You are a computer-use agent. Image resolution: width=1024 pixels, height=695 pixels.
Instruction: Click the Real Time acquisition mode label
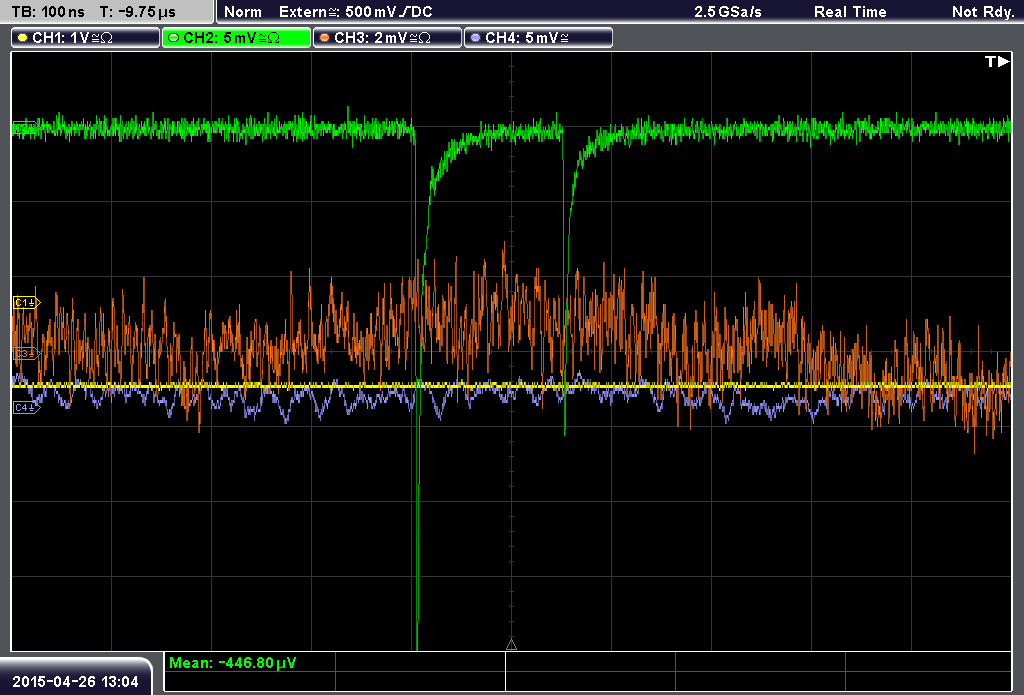(x=850, y=12)
